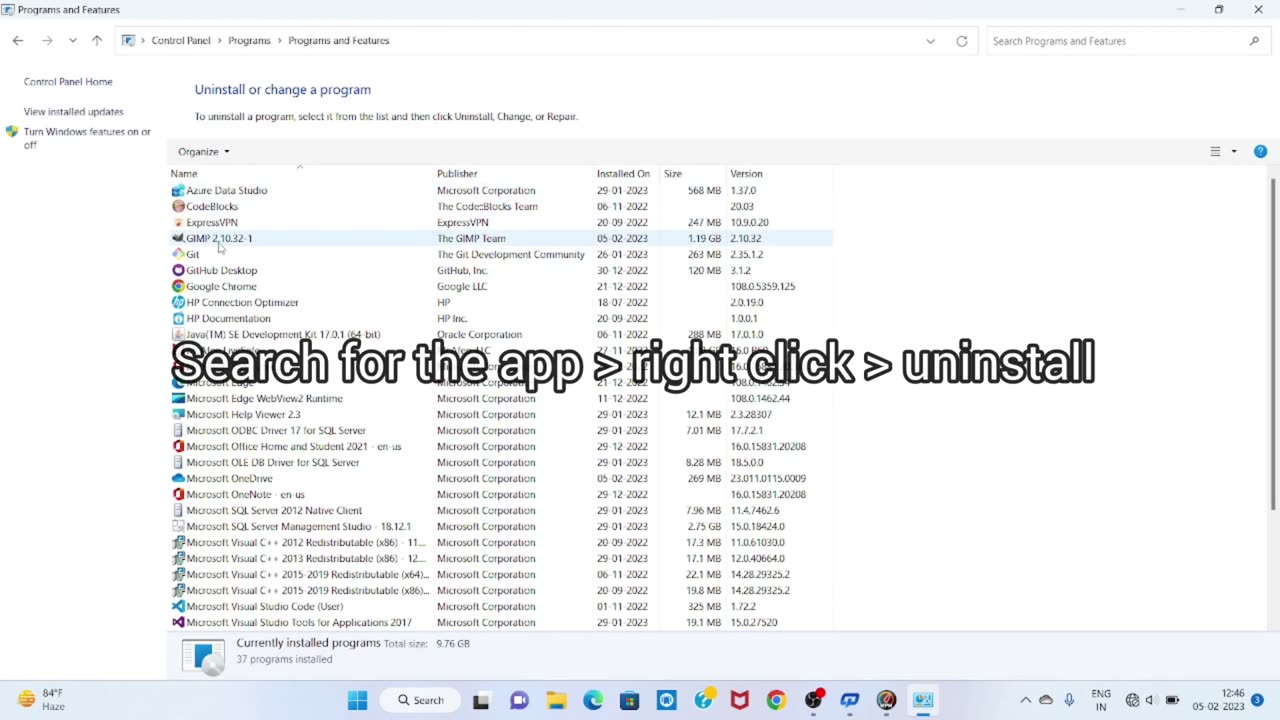Image resolution: width=1280 pixels, height=720 pixels.
Task: Sort by the Name column header
Action: [x=301, y=174]
